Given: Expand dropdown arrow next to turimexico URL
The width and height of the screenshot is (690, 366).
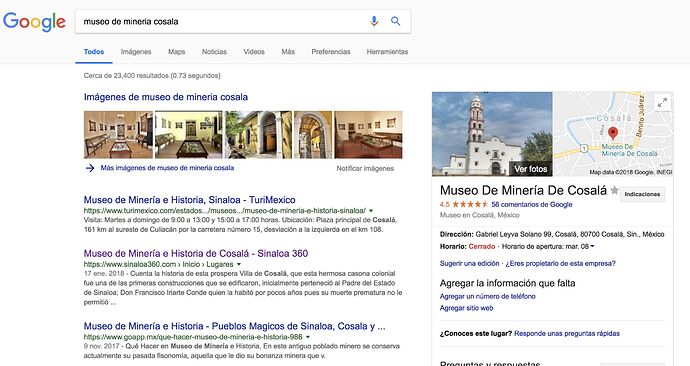Looking at the screenshot, I should (x=371, y=211).
